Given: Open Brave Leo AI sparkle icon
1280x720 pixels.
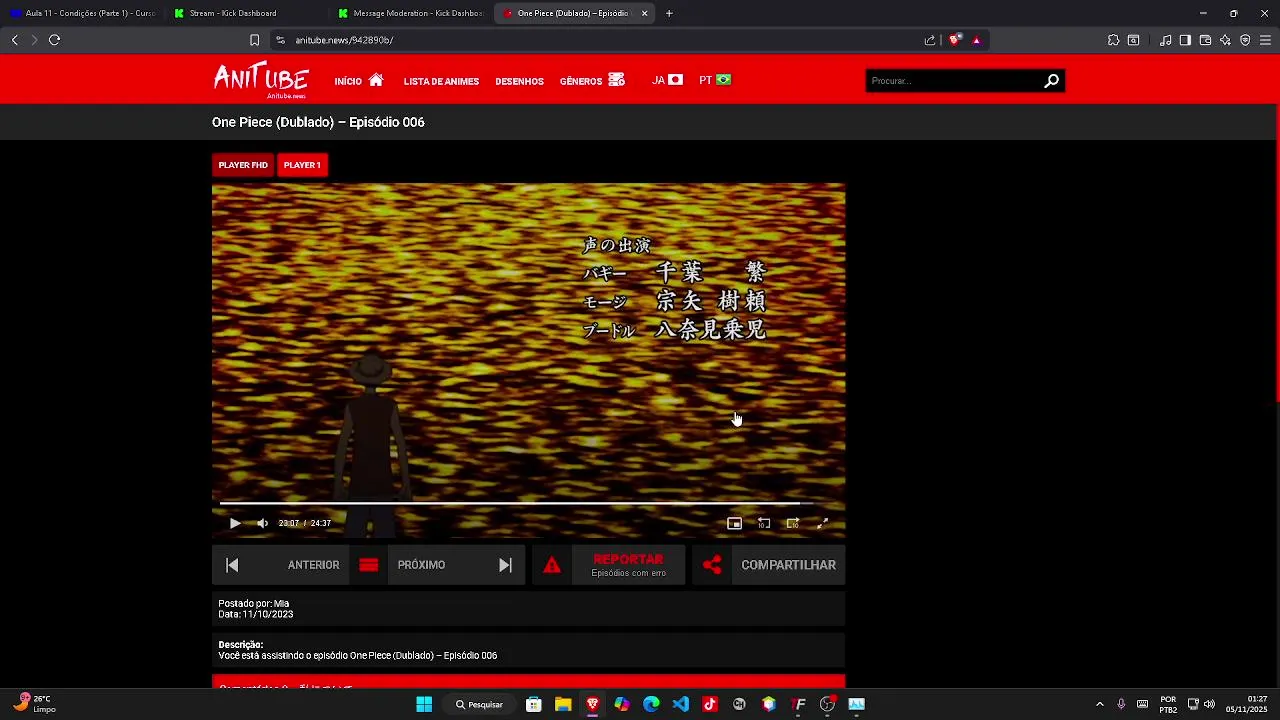Looking at the screenshot, I should pyautogui.click(x=1225, y=40).
